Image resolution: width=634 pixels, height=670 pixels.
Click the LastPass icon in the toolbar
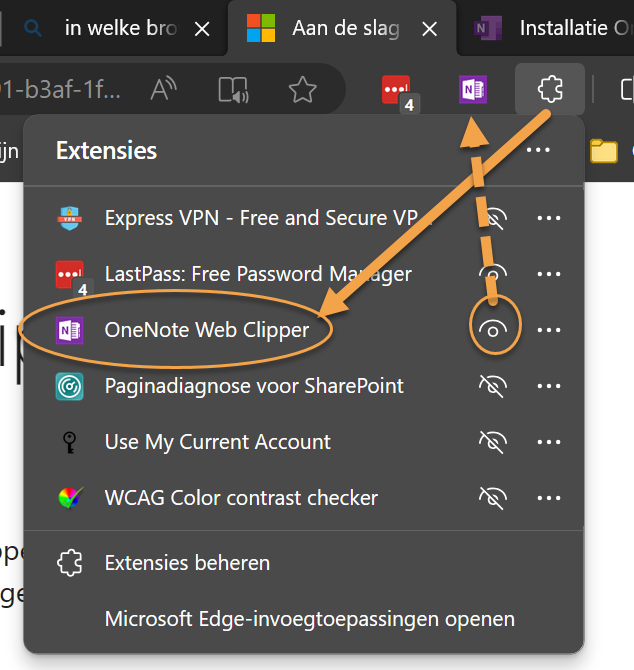pos(396,91)
